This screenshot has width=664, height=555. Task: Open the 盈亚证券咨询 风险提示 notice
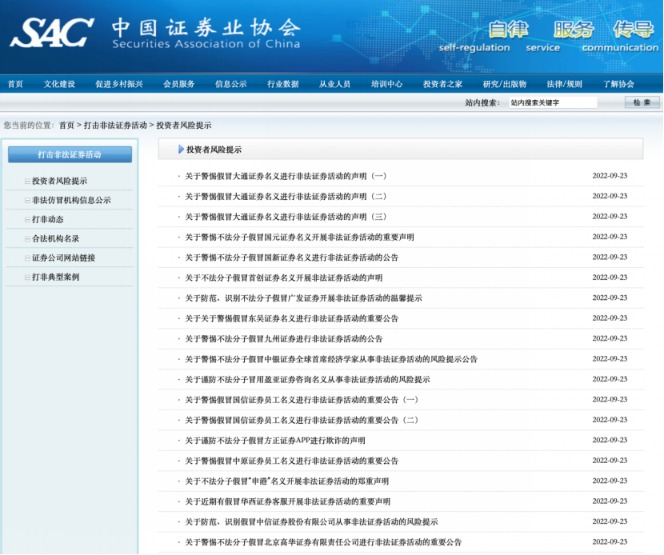[307, 379]
